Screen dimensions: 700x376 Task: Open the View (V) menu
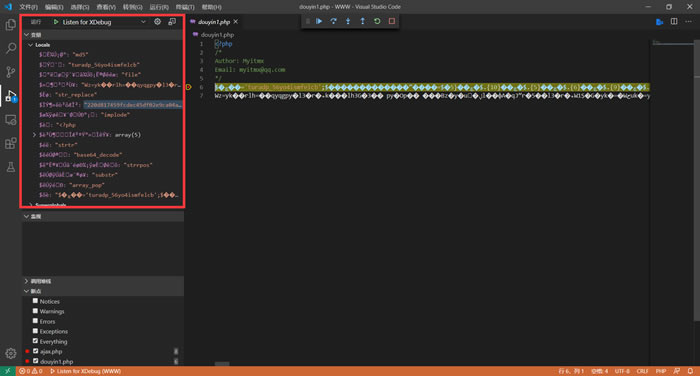pyautogui.click(x=106, y=7)
